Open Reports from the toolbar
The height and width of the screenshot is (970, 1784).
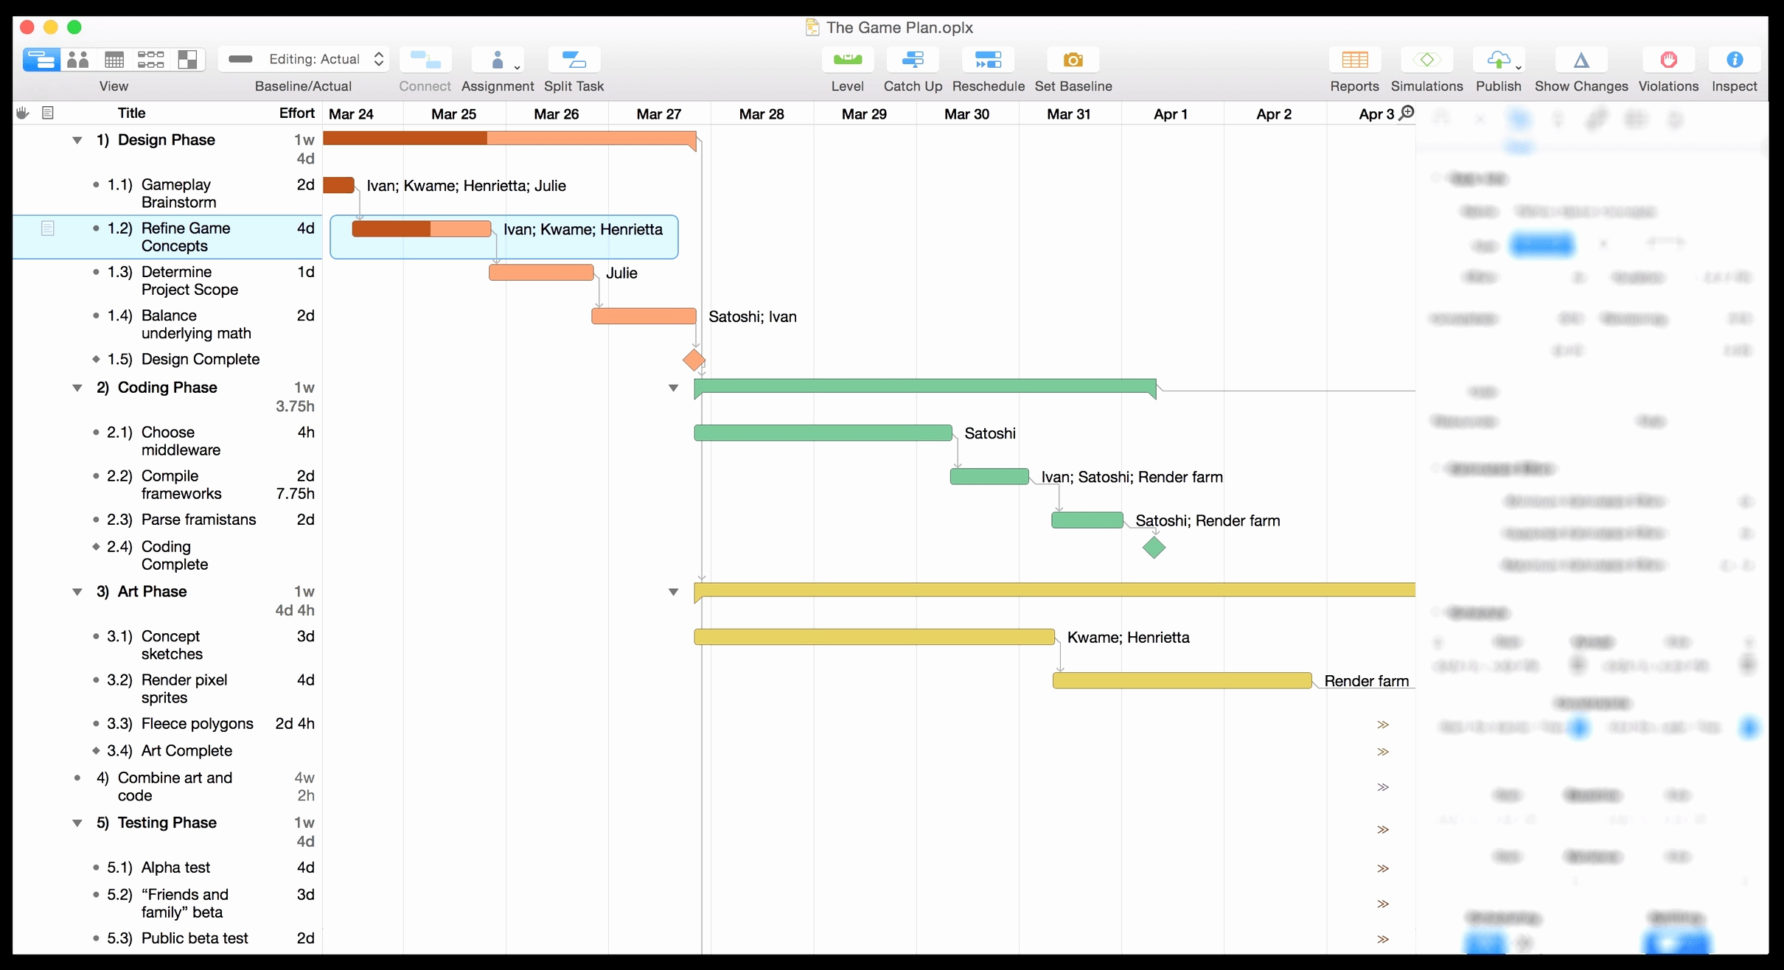pyautogui.click(x=1354, y=59)
